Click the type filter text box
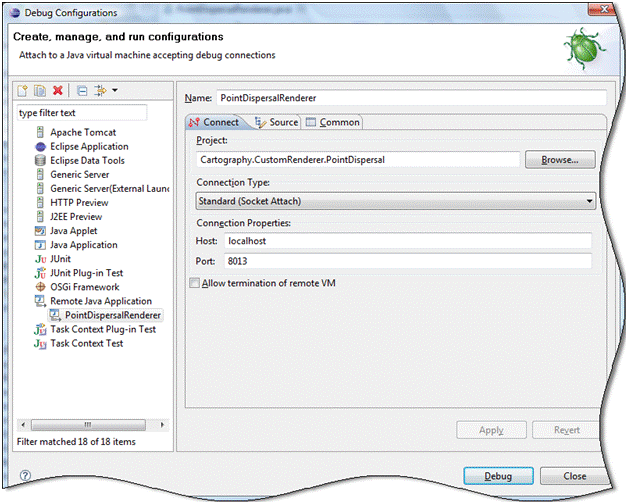This screenshot has width=628, height=504. click(x=82, y=113)
